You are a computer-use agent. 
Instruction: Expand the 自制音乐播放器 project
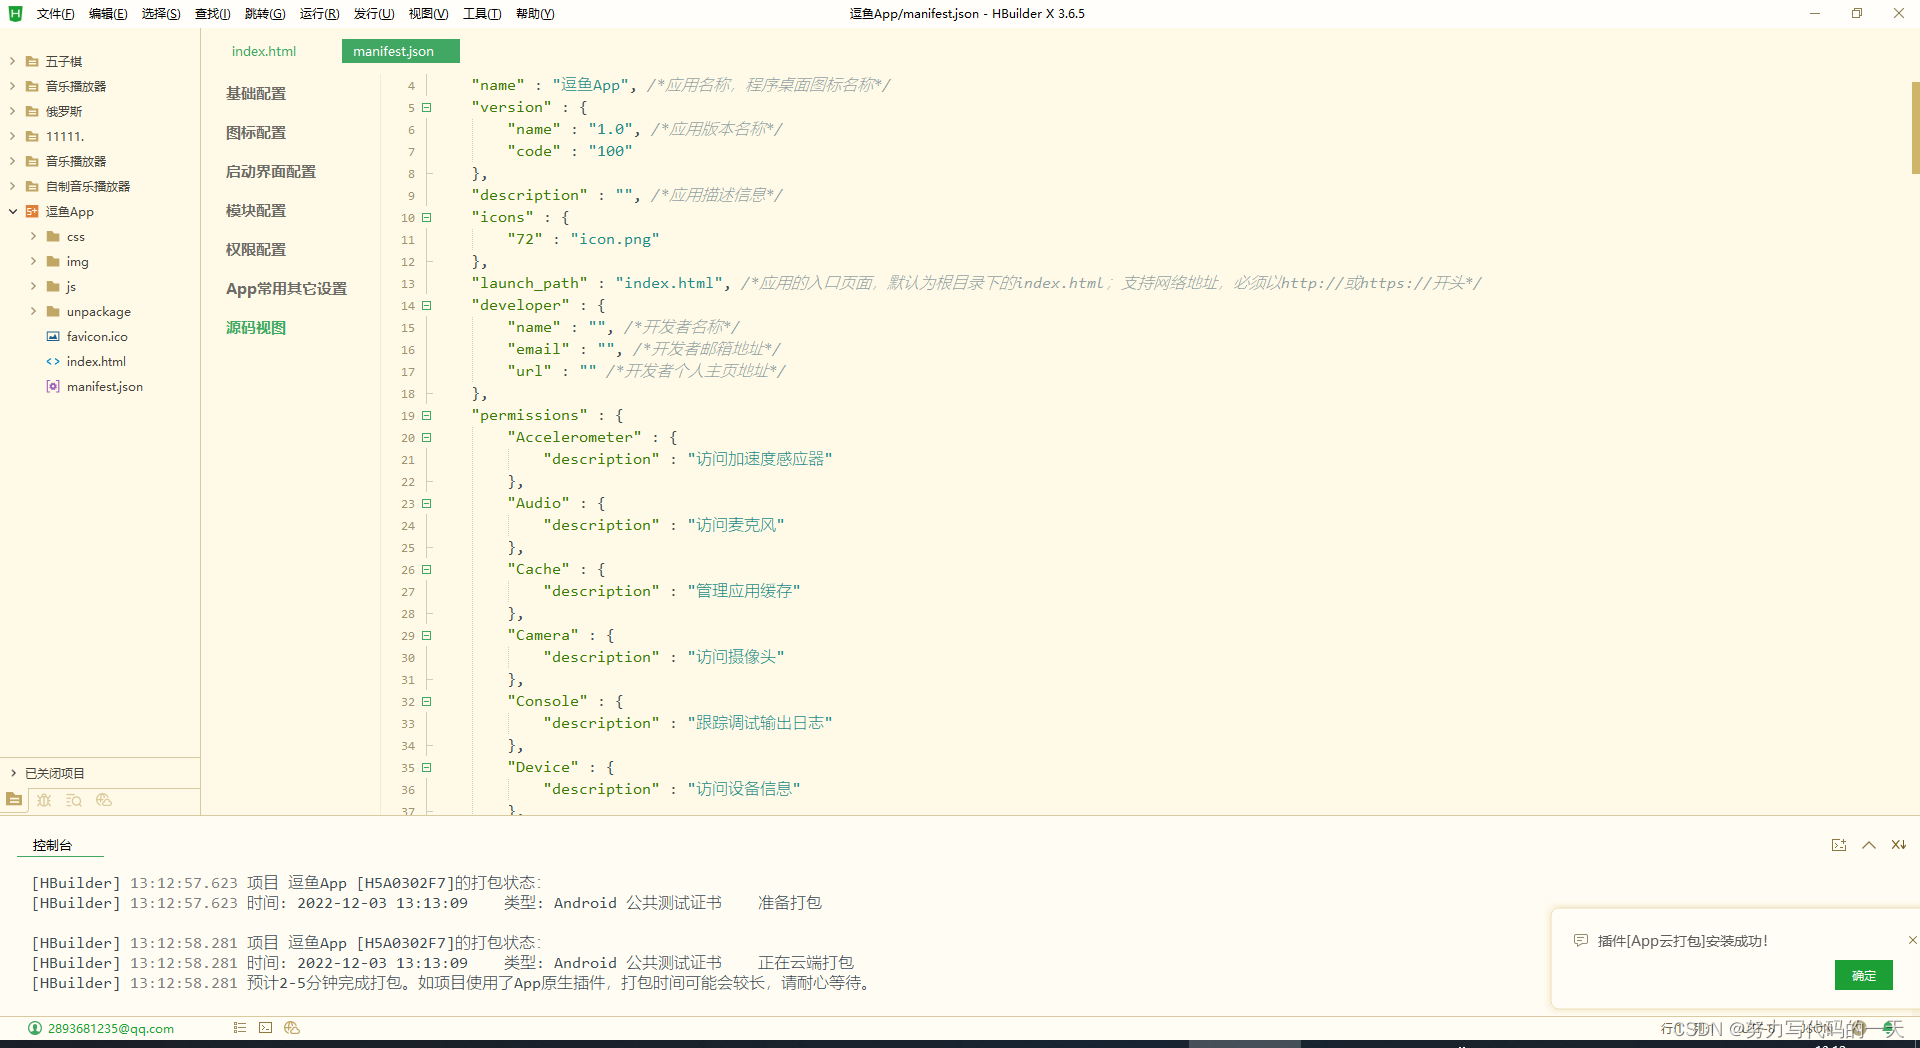pos(13,186)
